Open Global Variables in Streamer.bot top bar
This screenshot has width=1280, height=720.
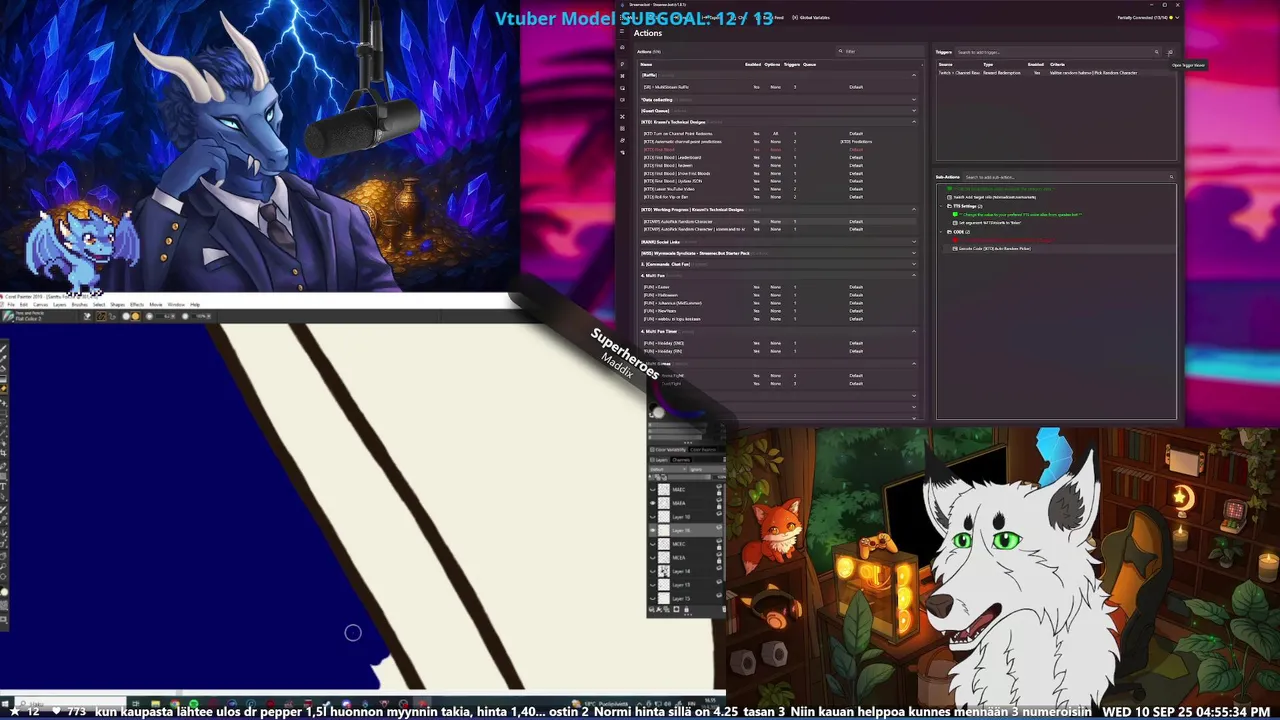[x=811, y=17]
